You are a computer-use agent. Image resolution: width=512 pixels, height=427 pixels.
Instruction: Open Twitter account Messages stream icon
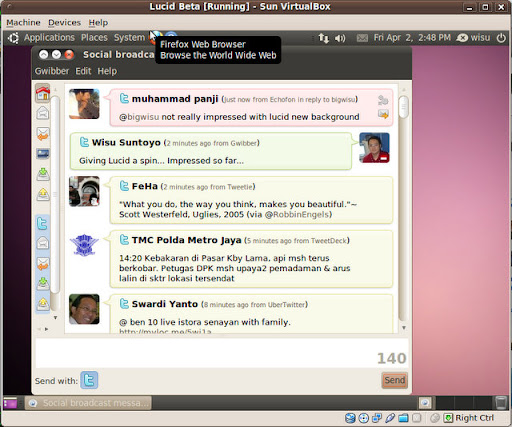coord(43,243)
